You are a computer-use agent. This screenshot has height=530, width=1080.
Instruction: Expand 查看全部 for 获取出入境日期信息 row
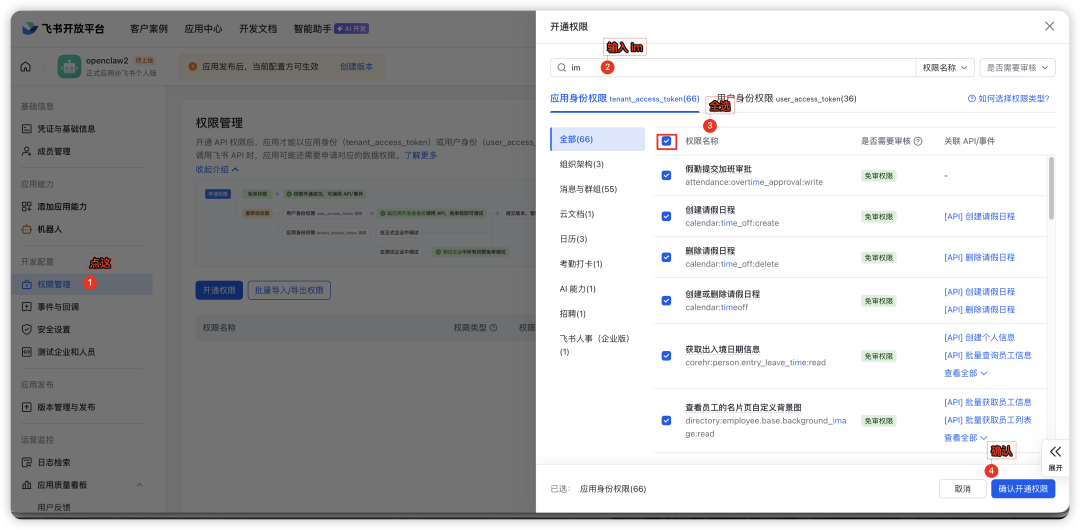point(966,373)
